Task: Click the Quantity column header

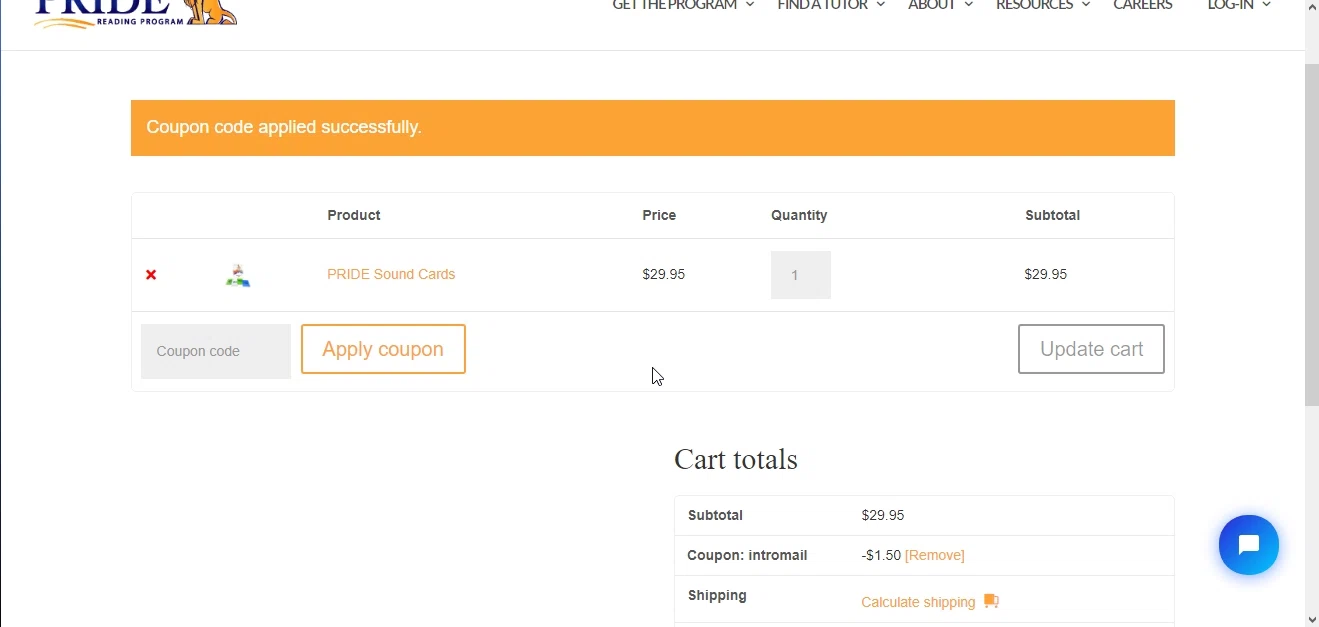Action: click(799, 215)
